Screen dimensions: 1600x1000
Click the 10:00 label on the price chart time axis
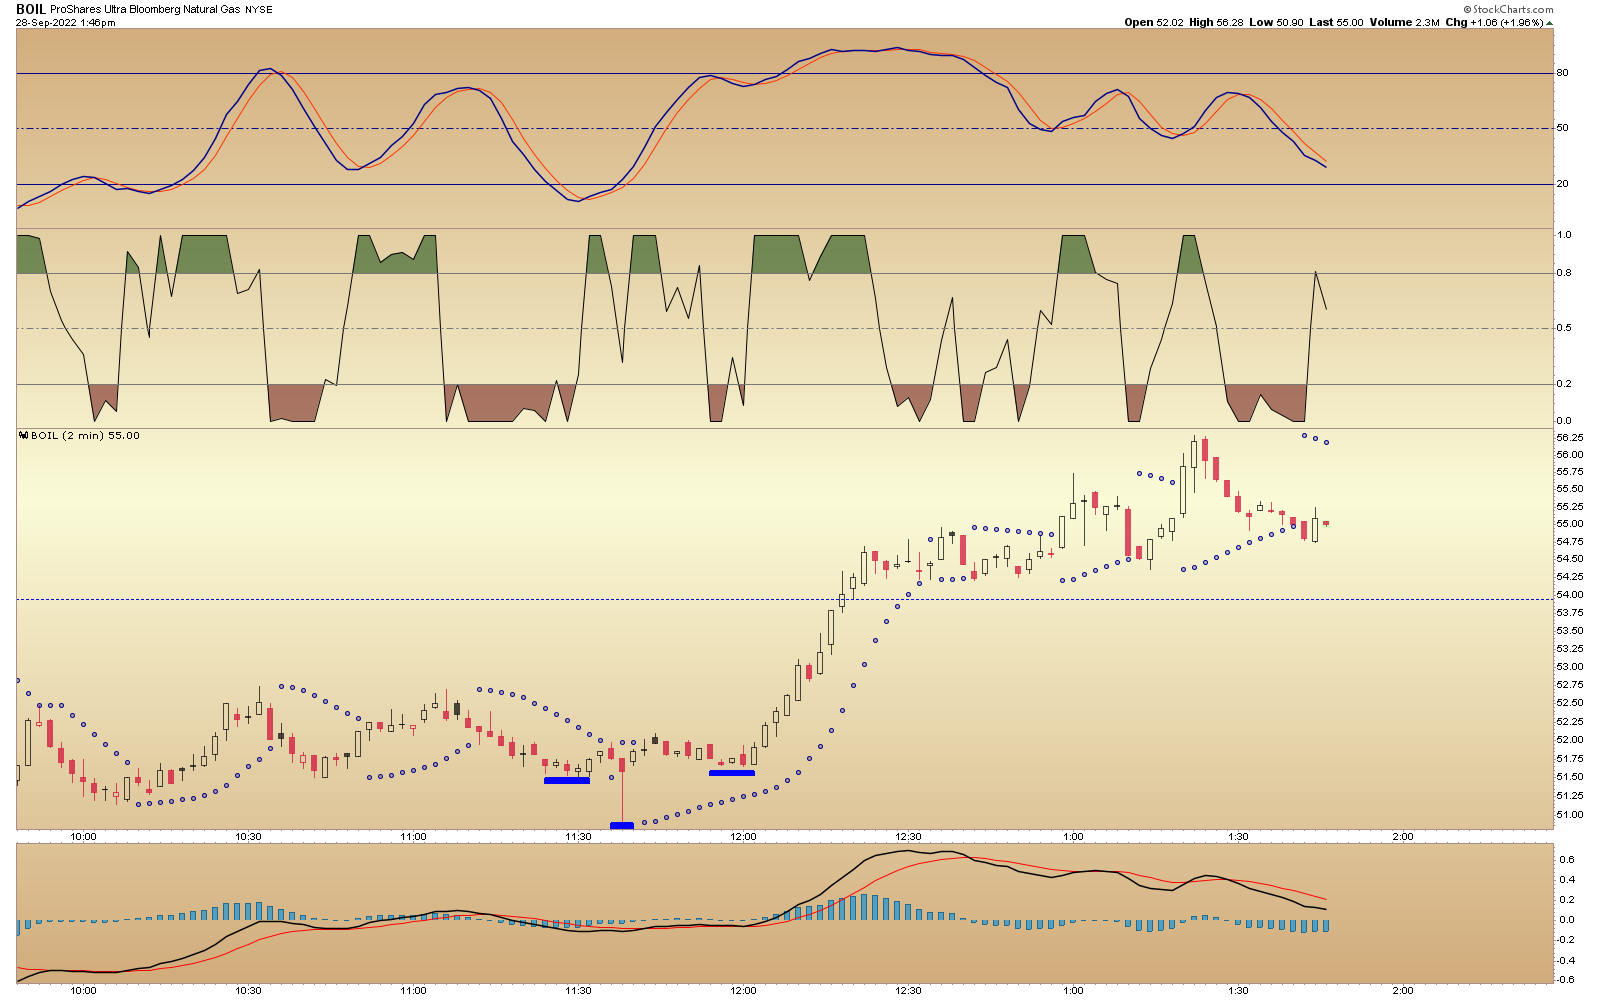[x=83, y=837]
